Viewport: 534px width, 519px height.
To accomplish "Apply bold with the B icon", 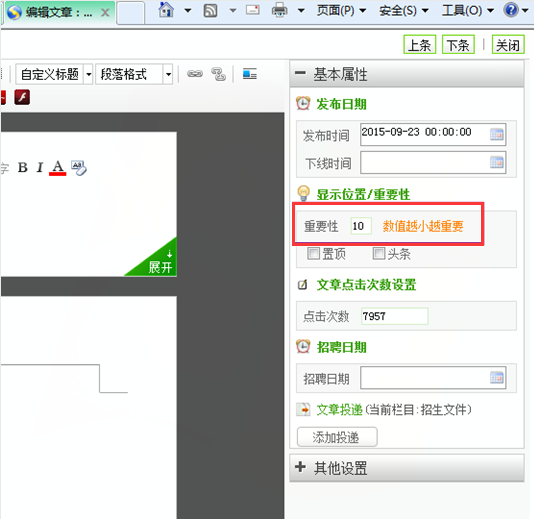I will [23, 167].
